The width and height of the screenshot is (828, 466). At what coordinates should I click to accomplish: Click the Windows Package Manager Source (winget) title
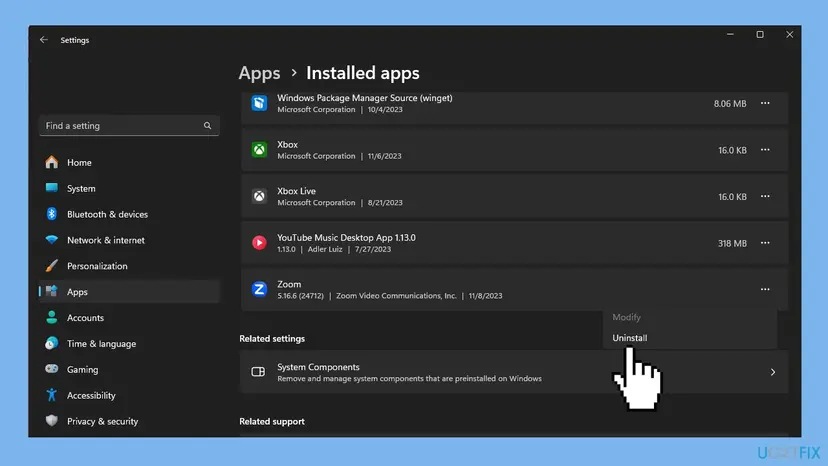[365, 98]
